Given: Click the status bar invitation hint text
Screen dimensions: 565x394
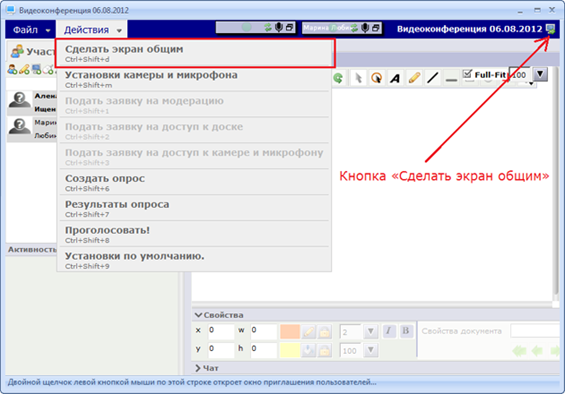Looking at the screenshot, I should (192, 382).
